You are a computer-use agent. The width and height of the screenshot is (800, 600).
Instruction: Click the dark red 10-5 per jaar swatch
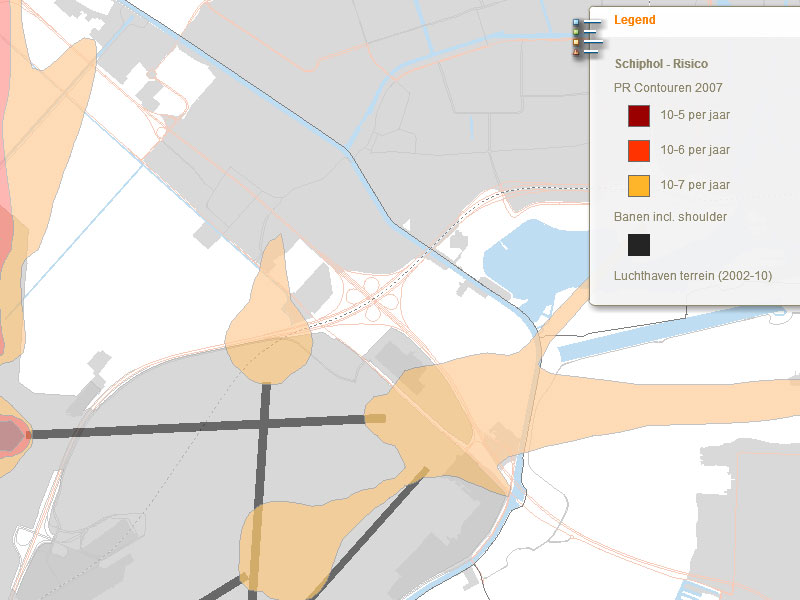click(x=639, y=116)
